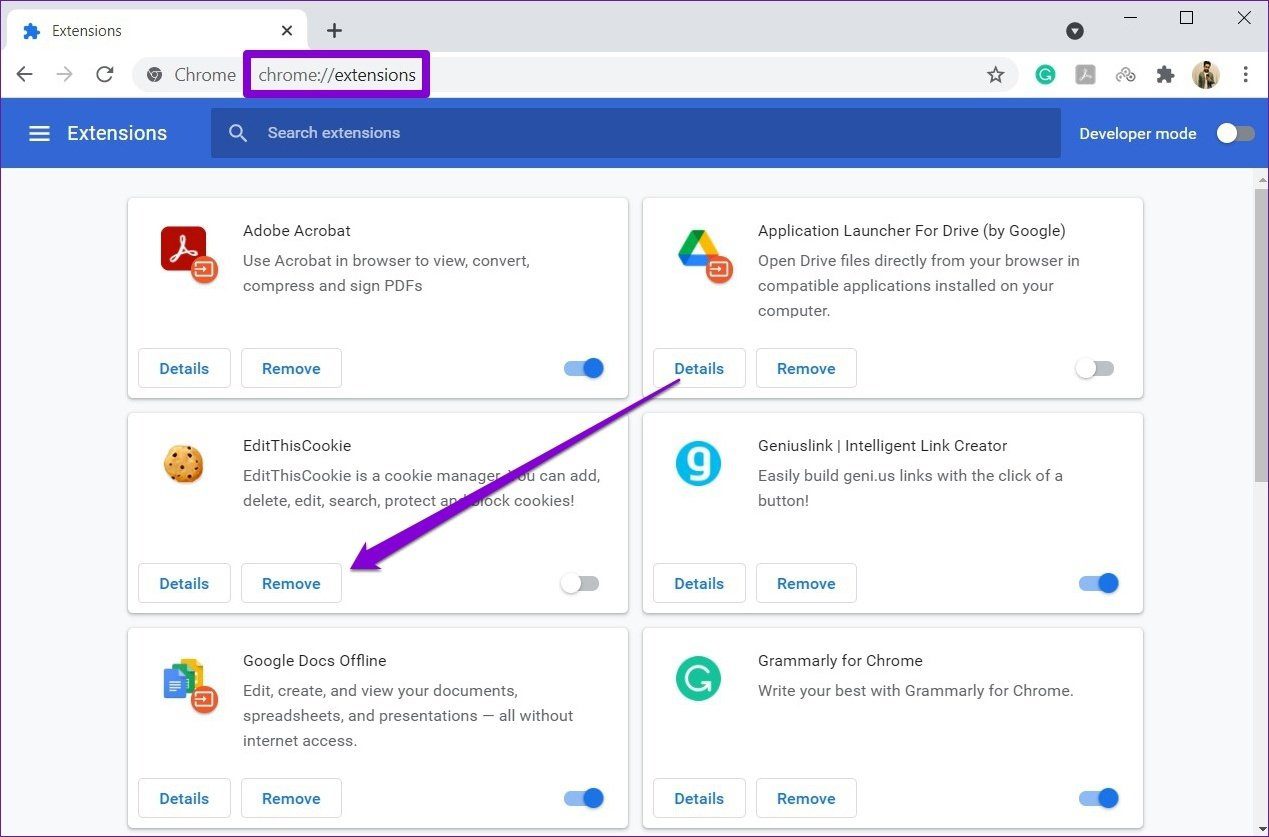Click the 'Google Docs Offline' title text

tap(315, 660)
